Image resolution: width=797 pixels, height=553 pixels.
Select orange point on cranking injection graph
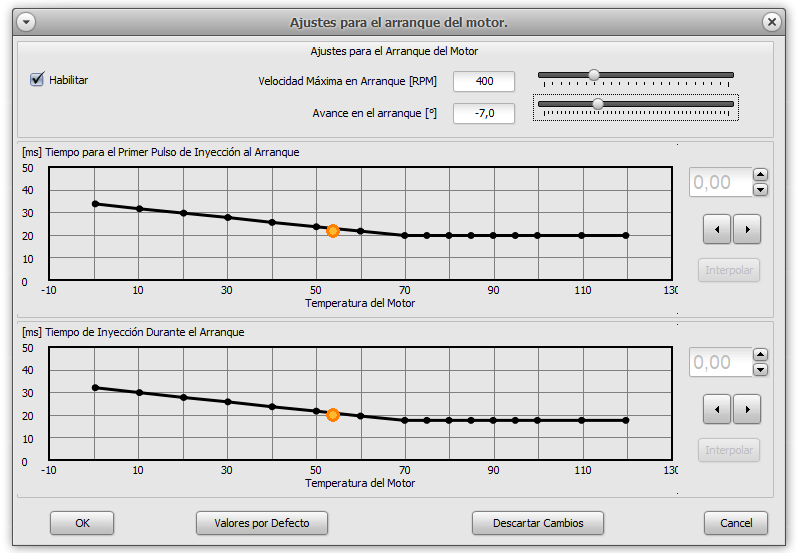pyautogui.click(x=333, y=415)
